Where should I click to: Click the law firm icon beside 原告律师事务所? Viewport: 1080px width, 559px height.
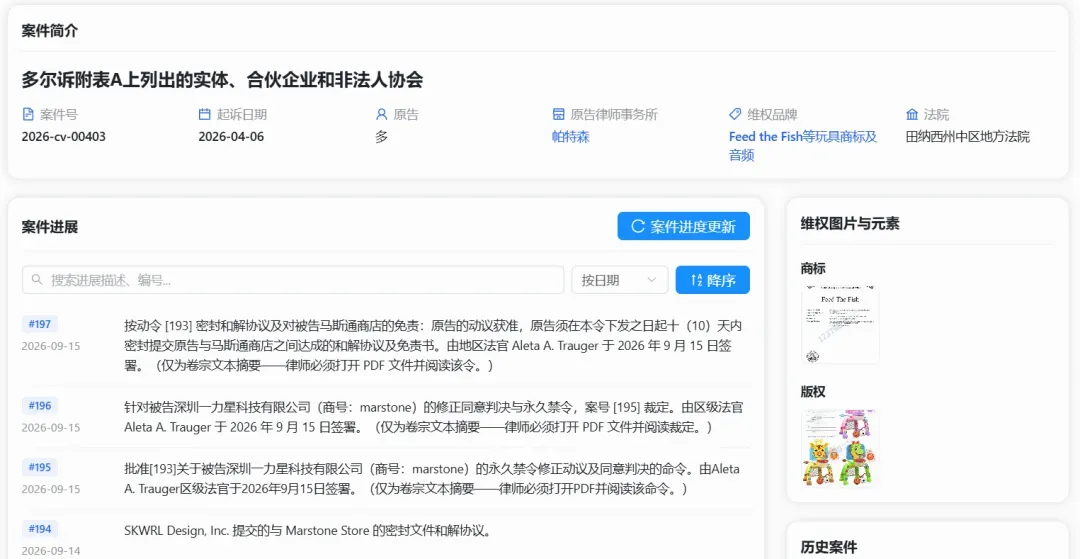tap(559, 114)
